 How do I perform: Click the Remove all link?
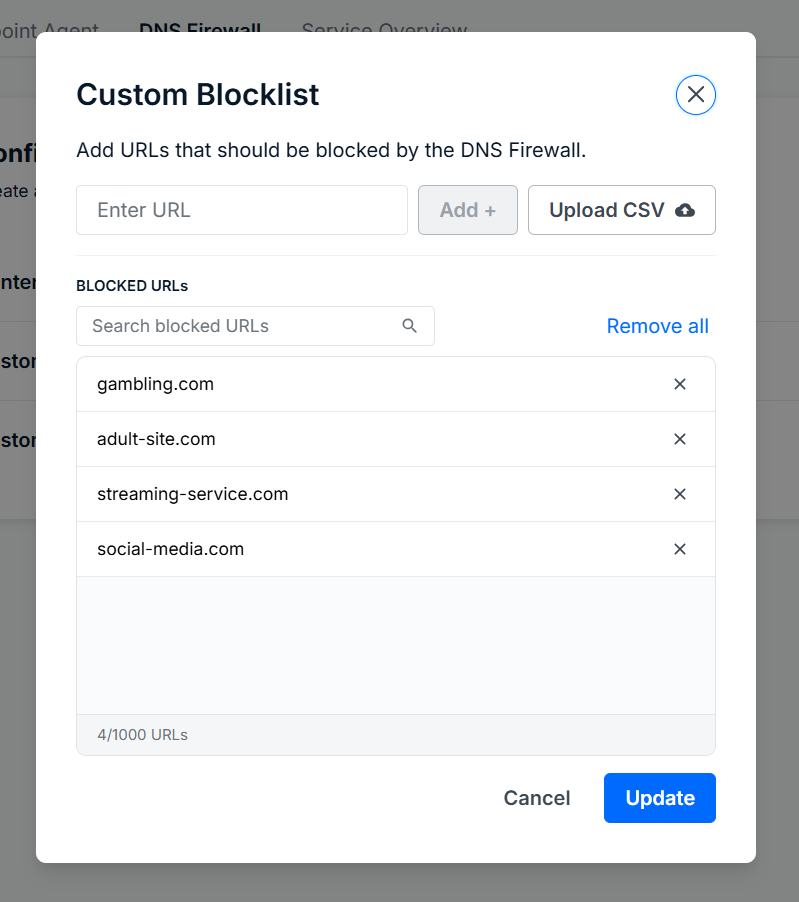click(x=657, y=326)
